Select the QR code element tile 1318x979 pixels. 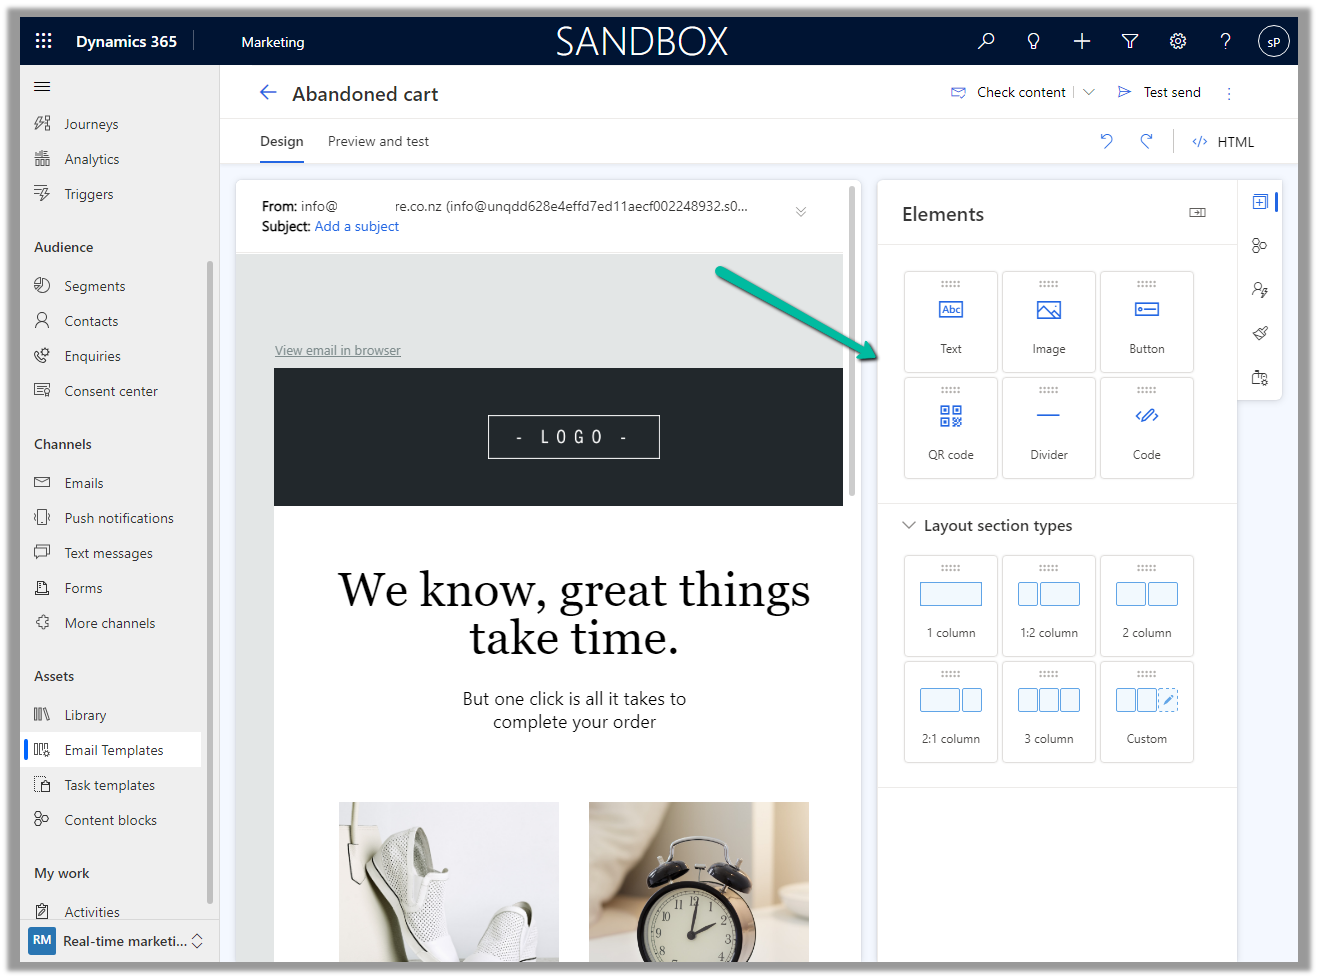click(x=951, y=428)
